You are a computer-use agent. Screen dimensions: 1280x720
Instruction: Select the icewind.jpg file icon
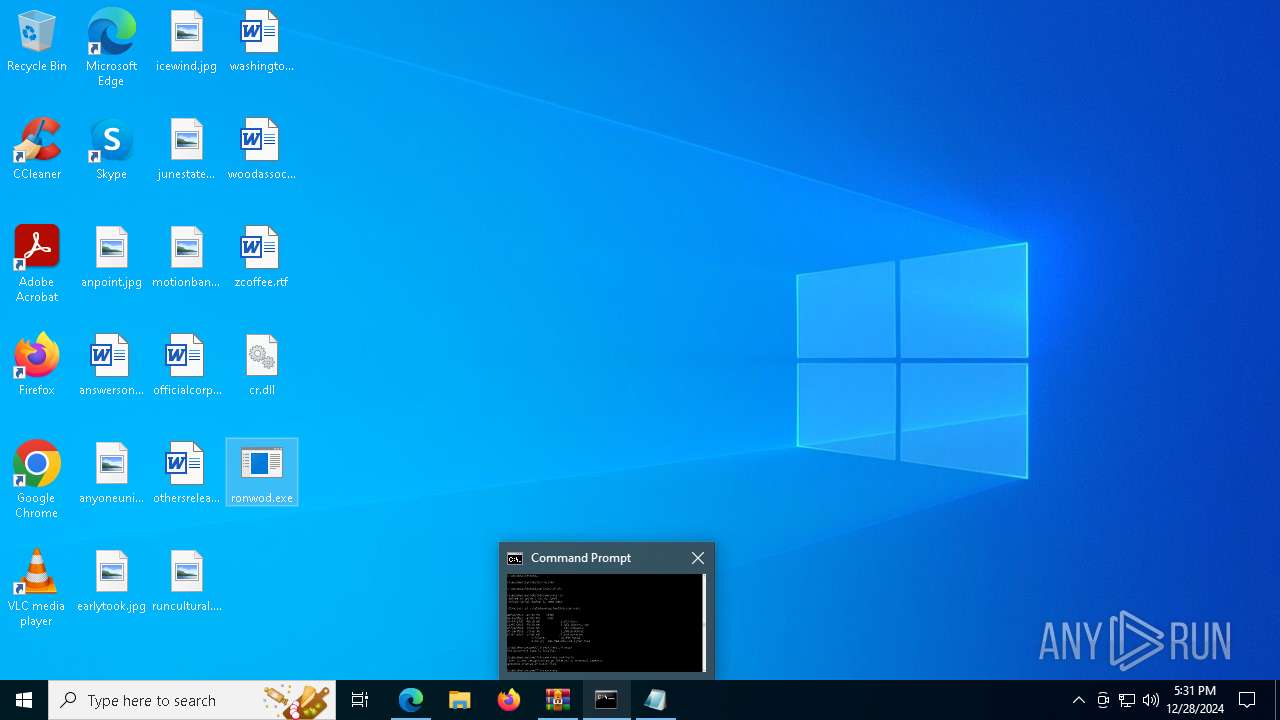(x=186, y=42)
